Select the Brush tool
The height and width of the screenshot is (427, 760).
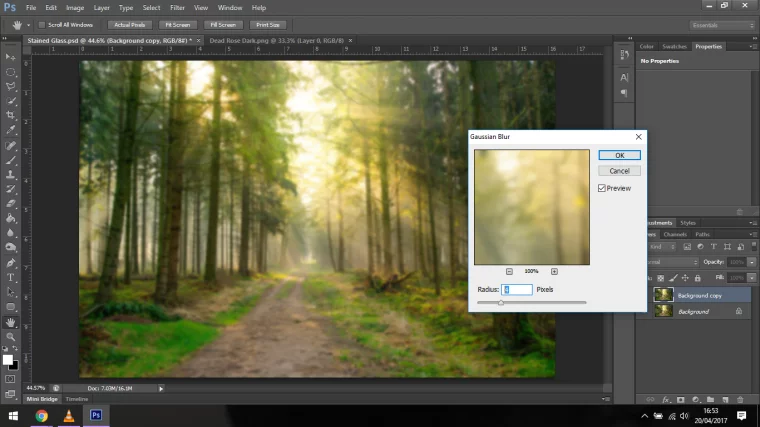[x=10, y=160]
